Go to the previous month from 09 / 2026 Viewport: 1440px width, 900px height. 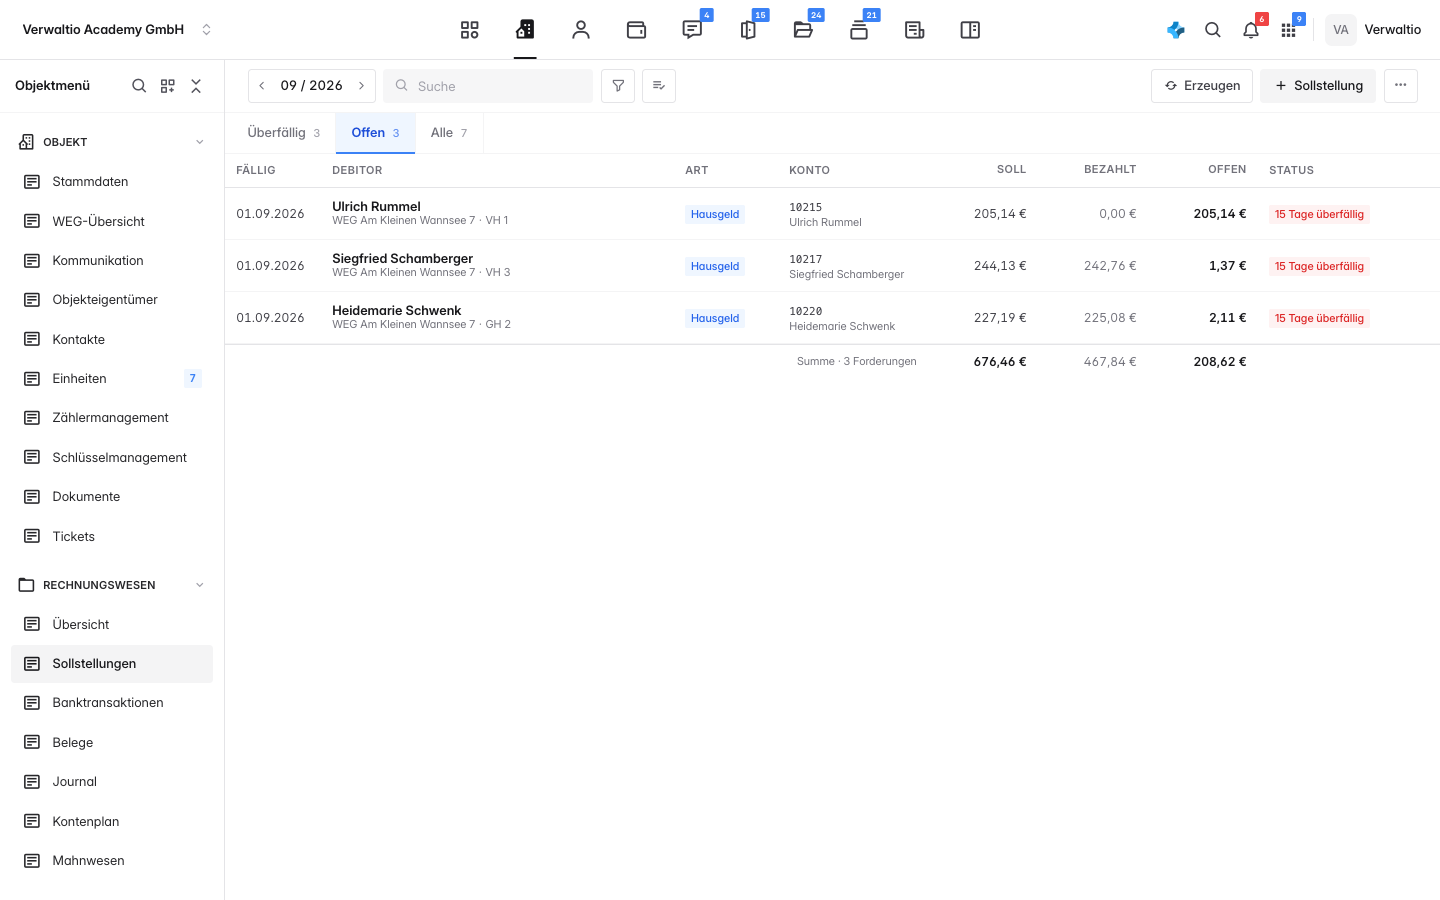coord(262,86)
